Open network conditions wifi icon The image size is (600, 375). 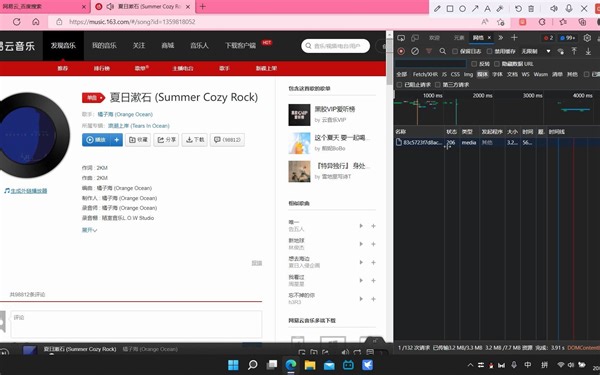(x=561, y=51)
